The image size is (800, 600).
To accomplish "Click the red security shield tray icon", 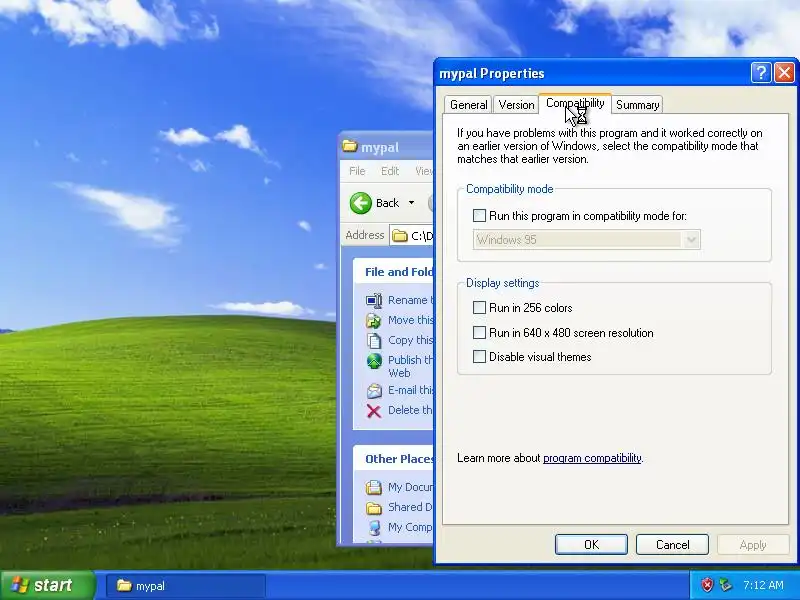I will [707, 585].
